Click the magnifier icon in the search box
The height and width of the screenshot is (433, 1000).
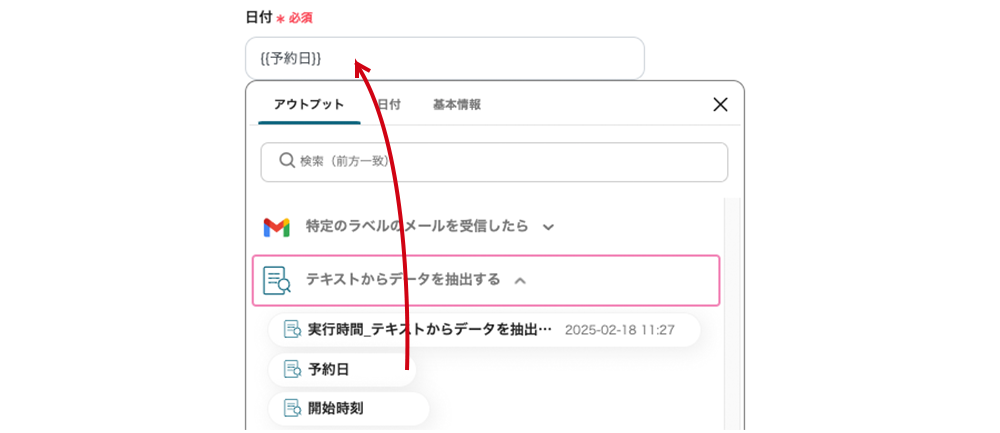pos(287,161)
